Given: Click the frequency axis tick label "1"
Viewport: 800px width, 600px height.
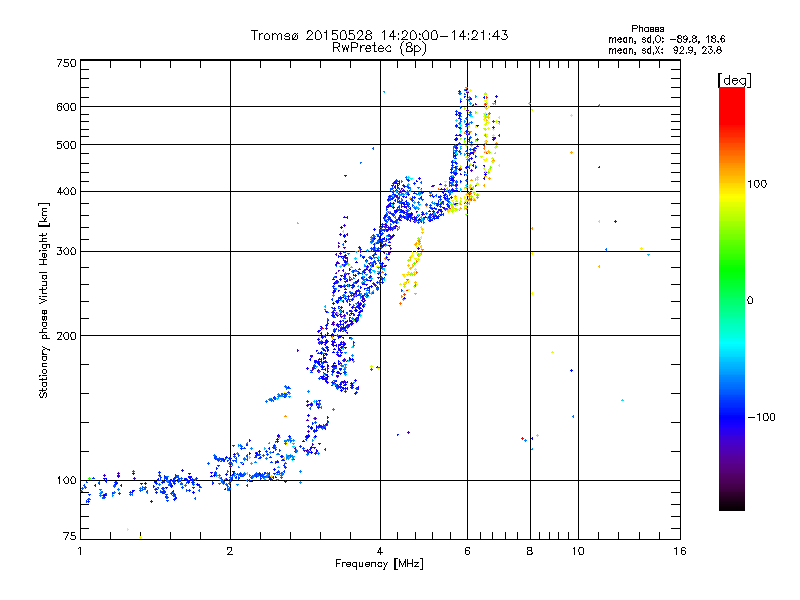Looking at the screenshot, I should pyautogui.click(x=80, y=551).
